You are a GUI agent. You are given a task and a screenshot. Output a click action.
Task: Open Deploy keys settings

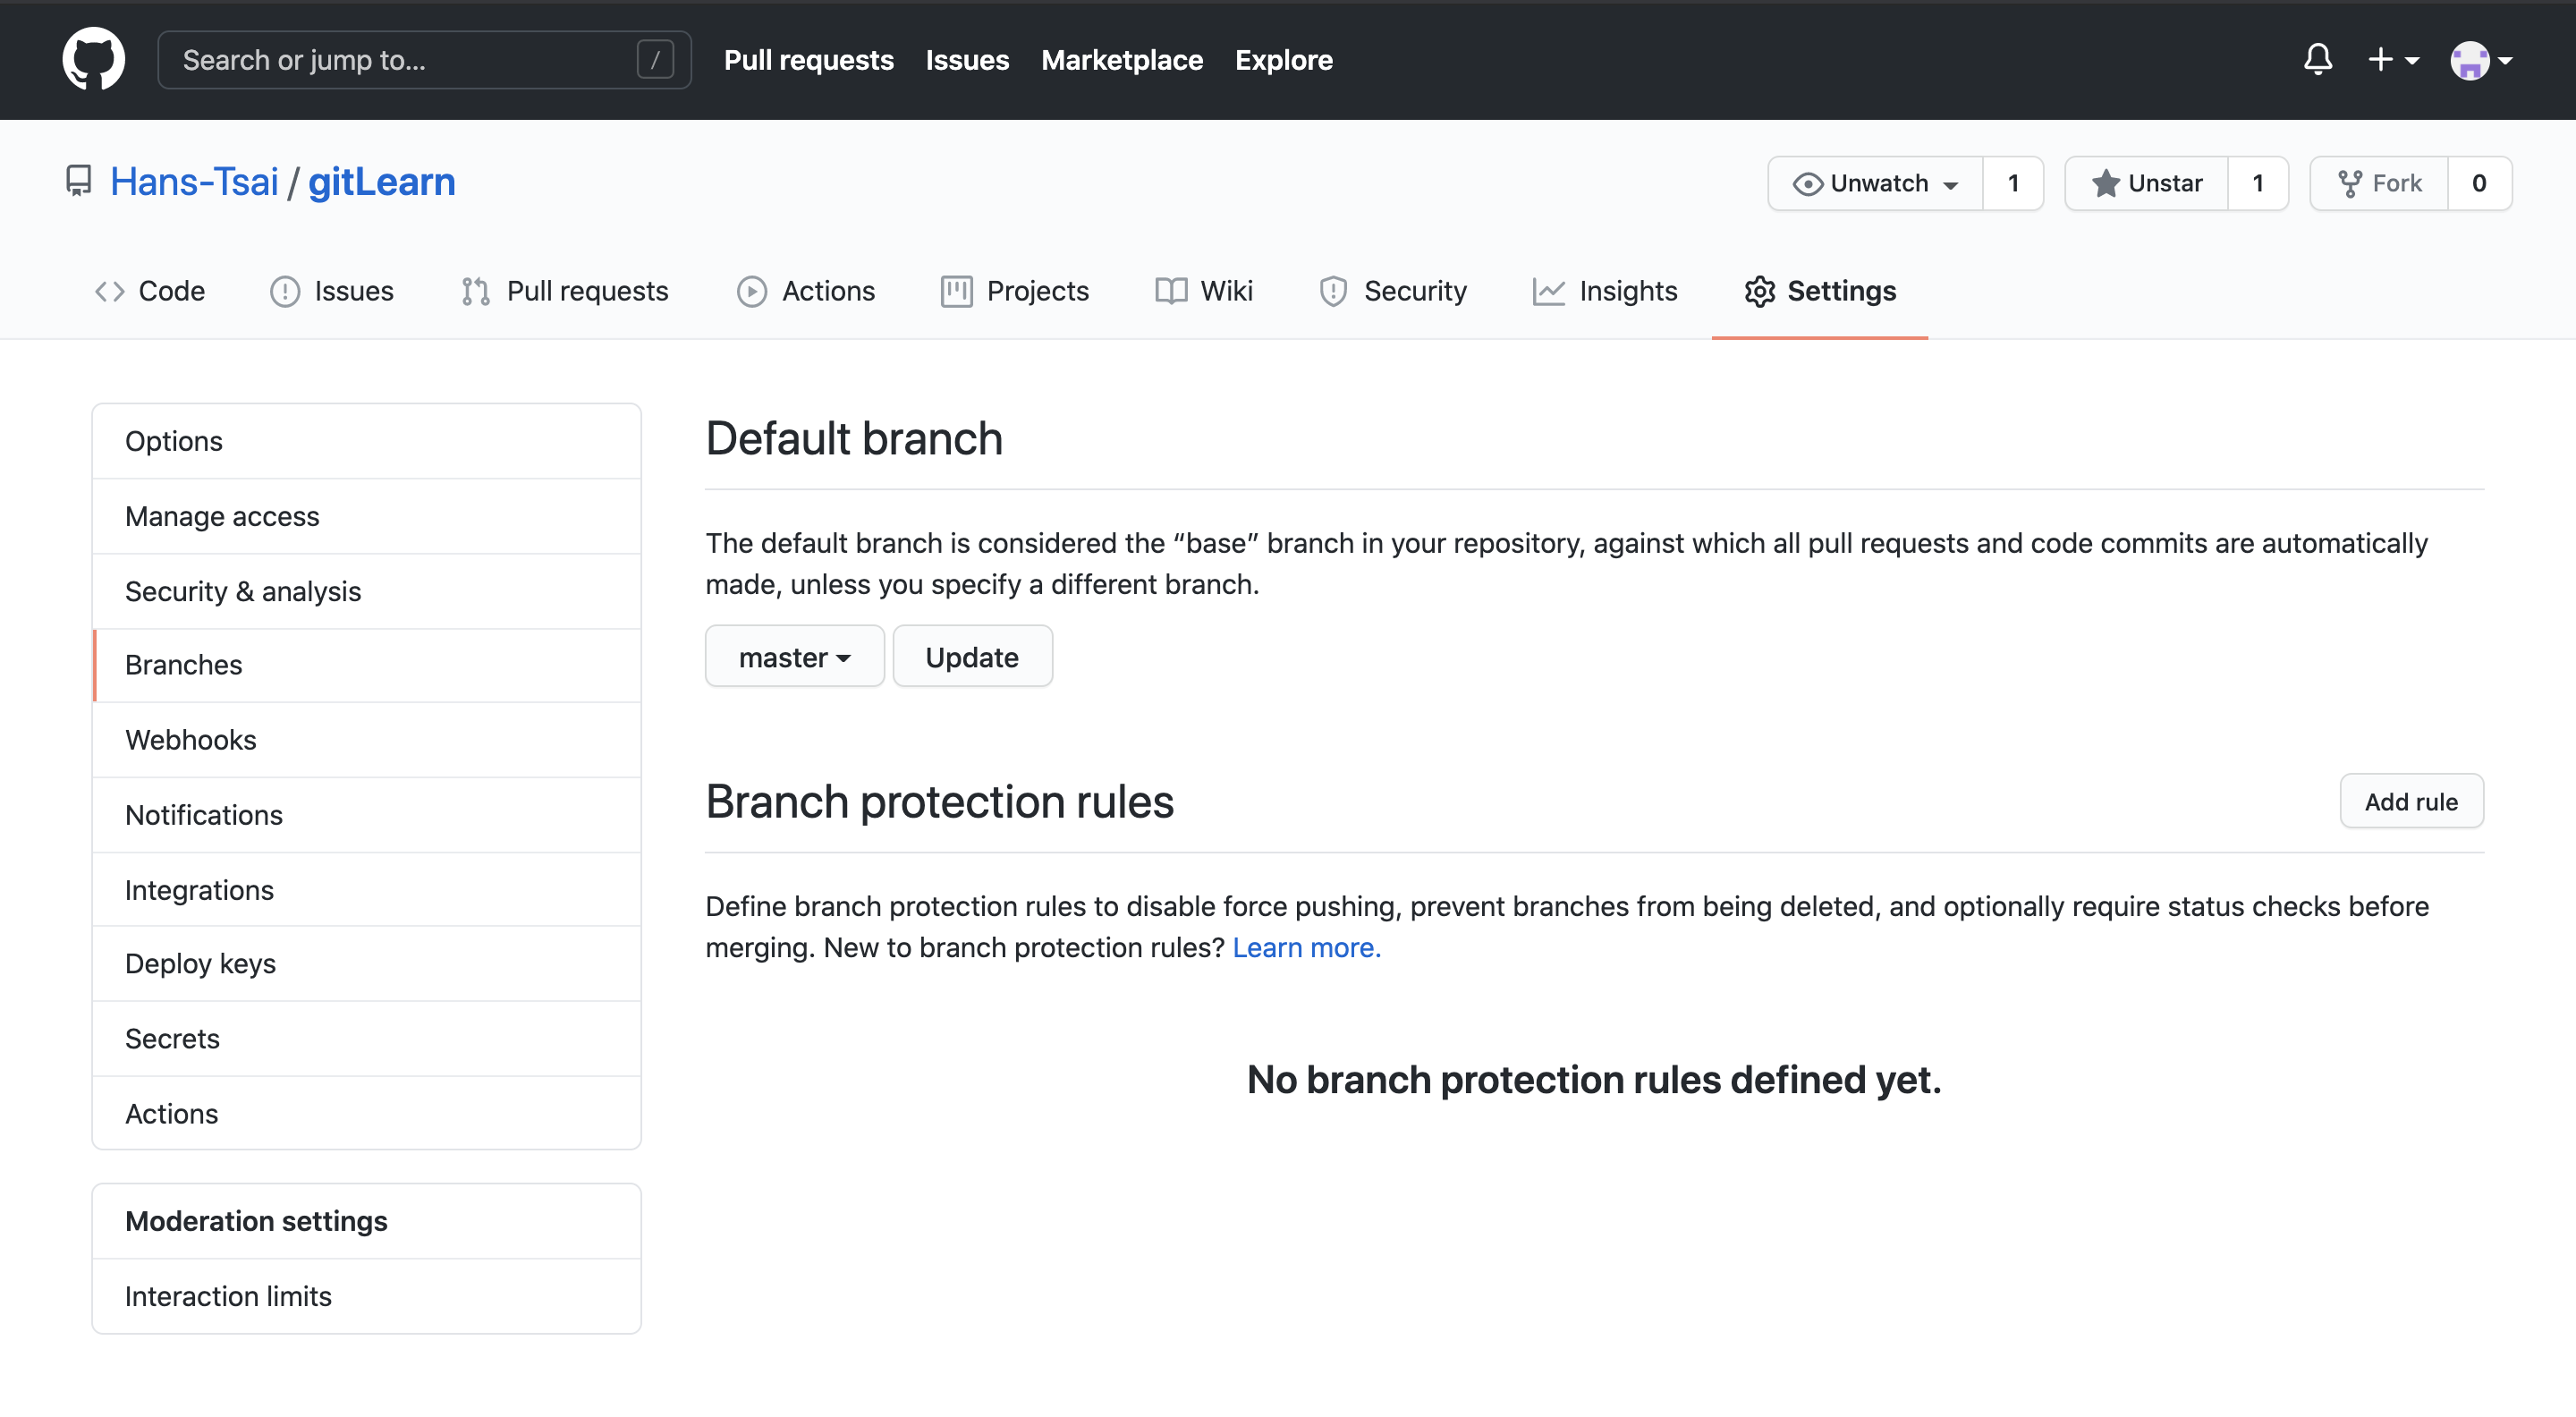pos(366,964)
